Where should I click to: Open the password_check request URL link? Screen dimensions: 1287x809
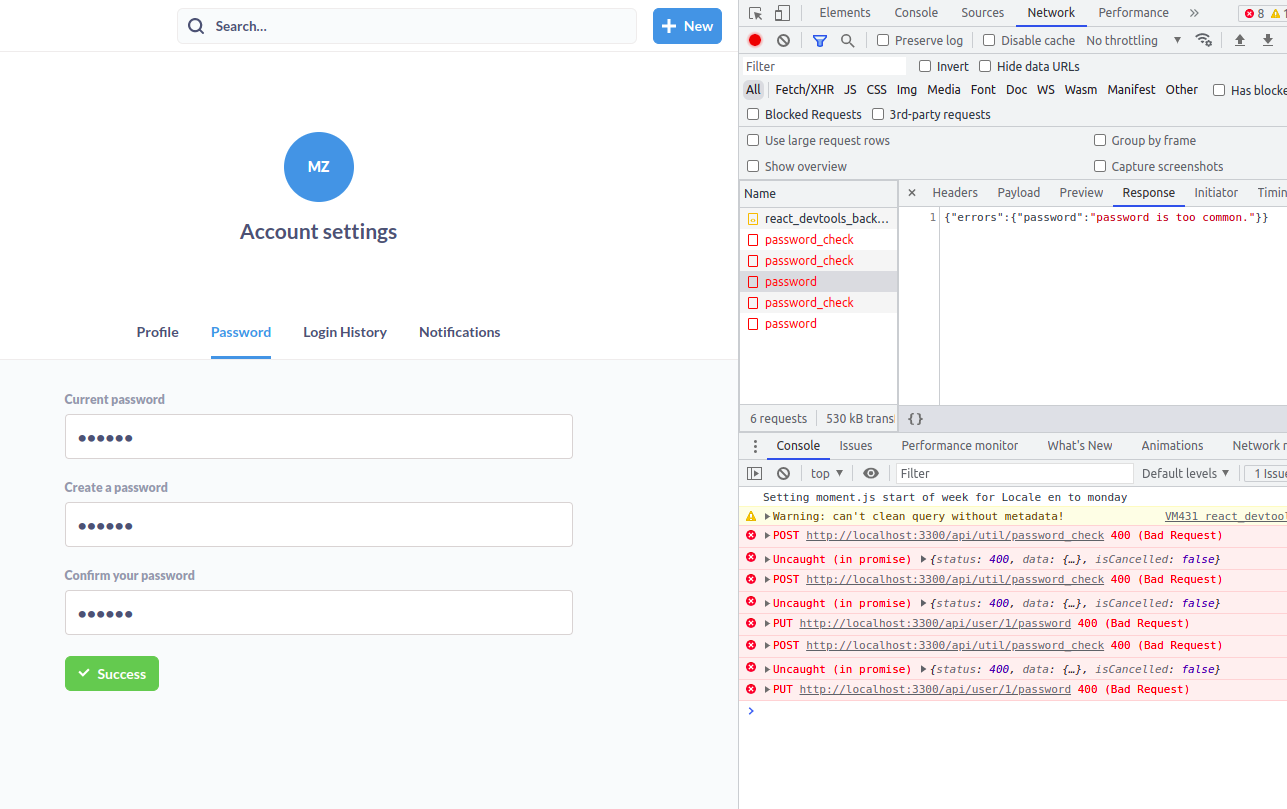tap(953, 534)
